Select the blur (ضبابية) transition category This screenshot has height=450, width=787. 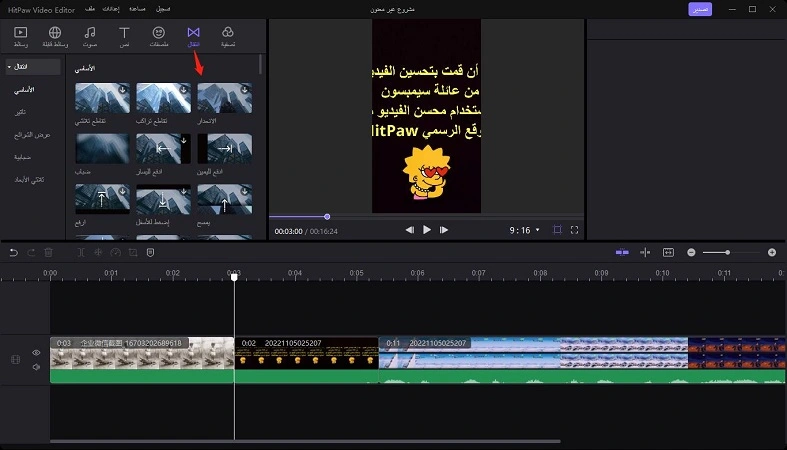point(23,157)
